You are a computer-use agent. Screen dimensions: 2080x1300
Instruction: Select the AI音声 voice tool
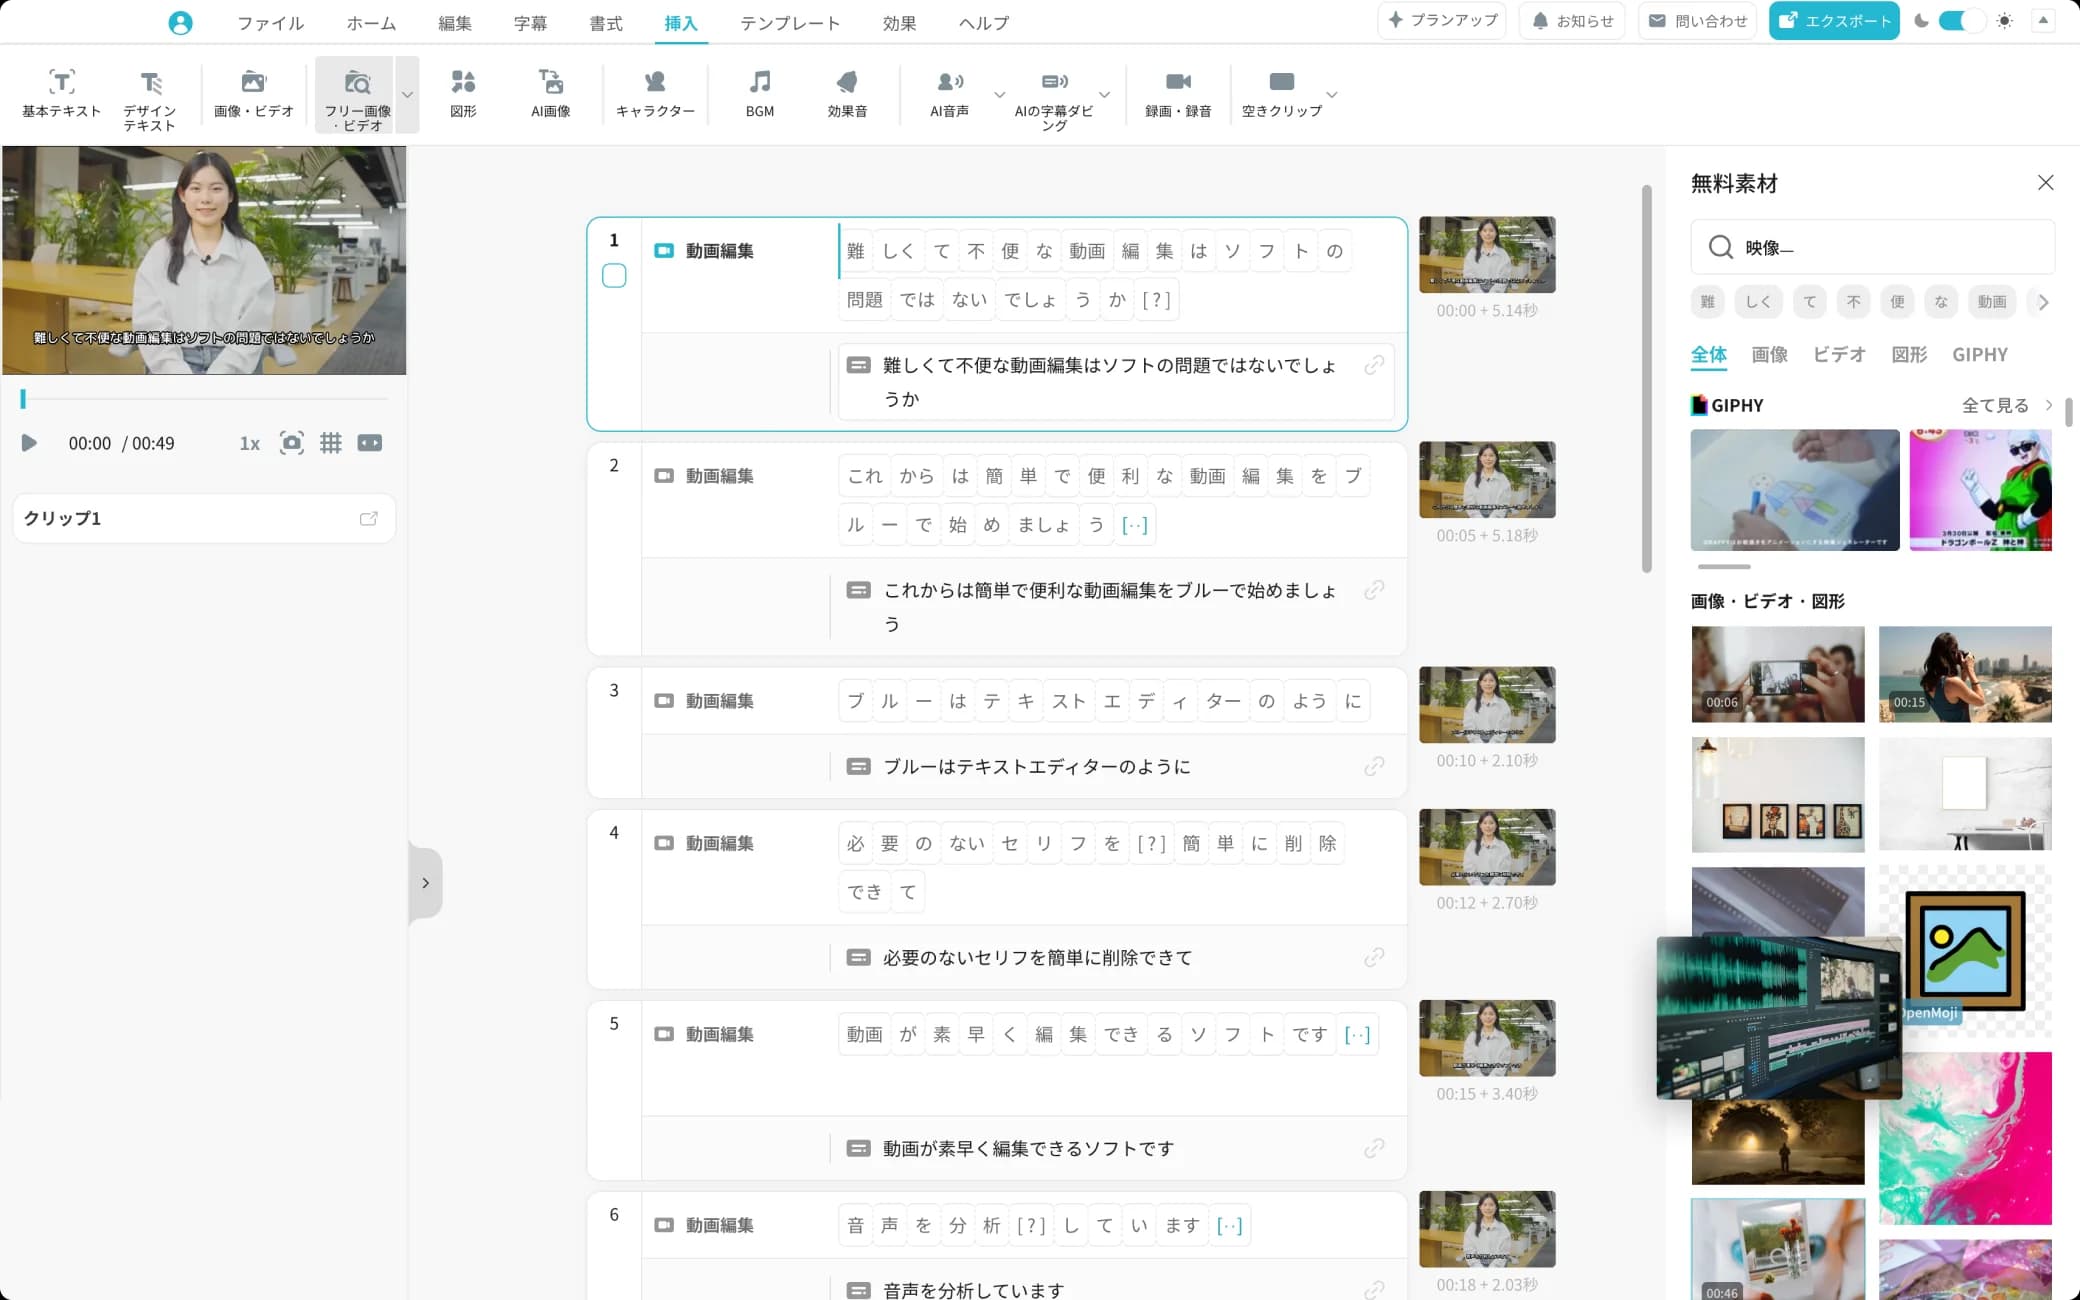tap(948, 93)
